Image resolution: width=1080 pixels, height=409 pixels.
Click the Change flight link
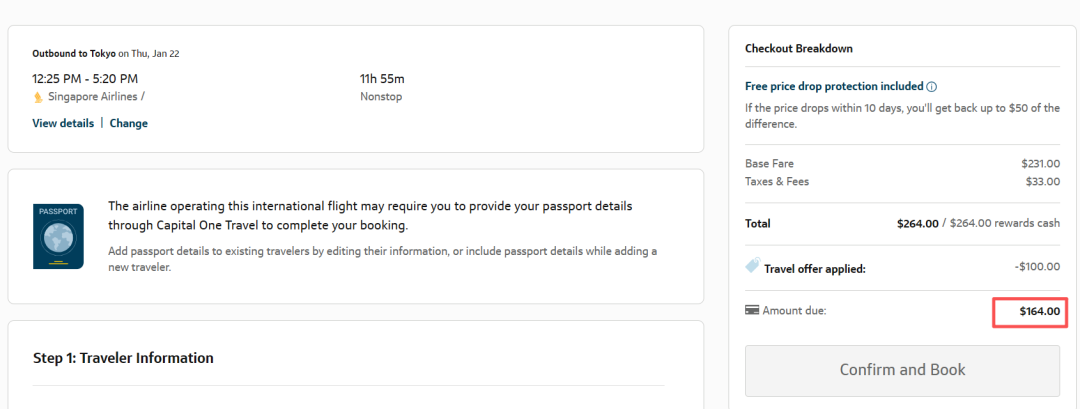pyautogui.click(x=128, y=123)
